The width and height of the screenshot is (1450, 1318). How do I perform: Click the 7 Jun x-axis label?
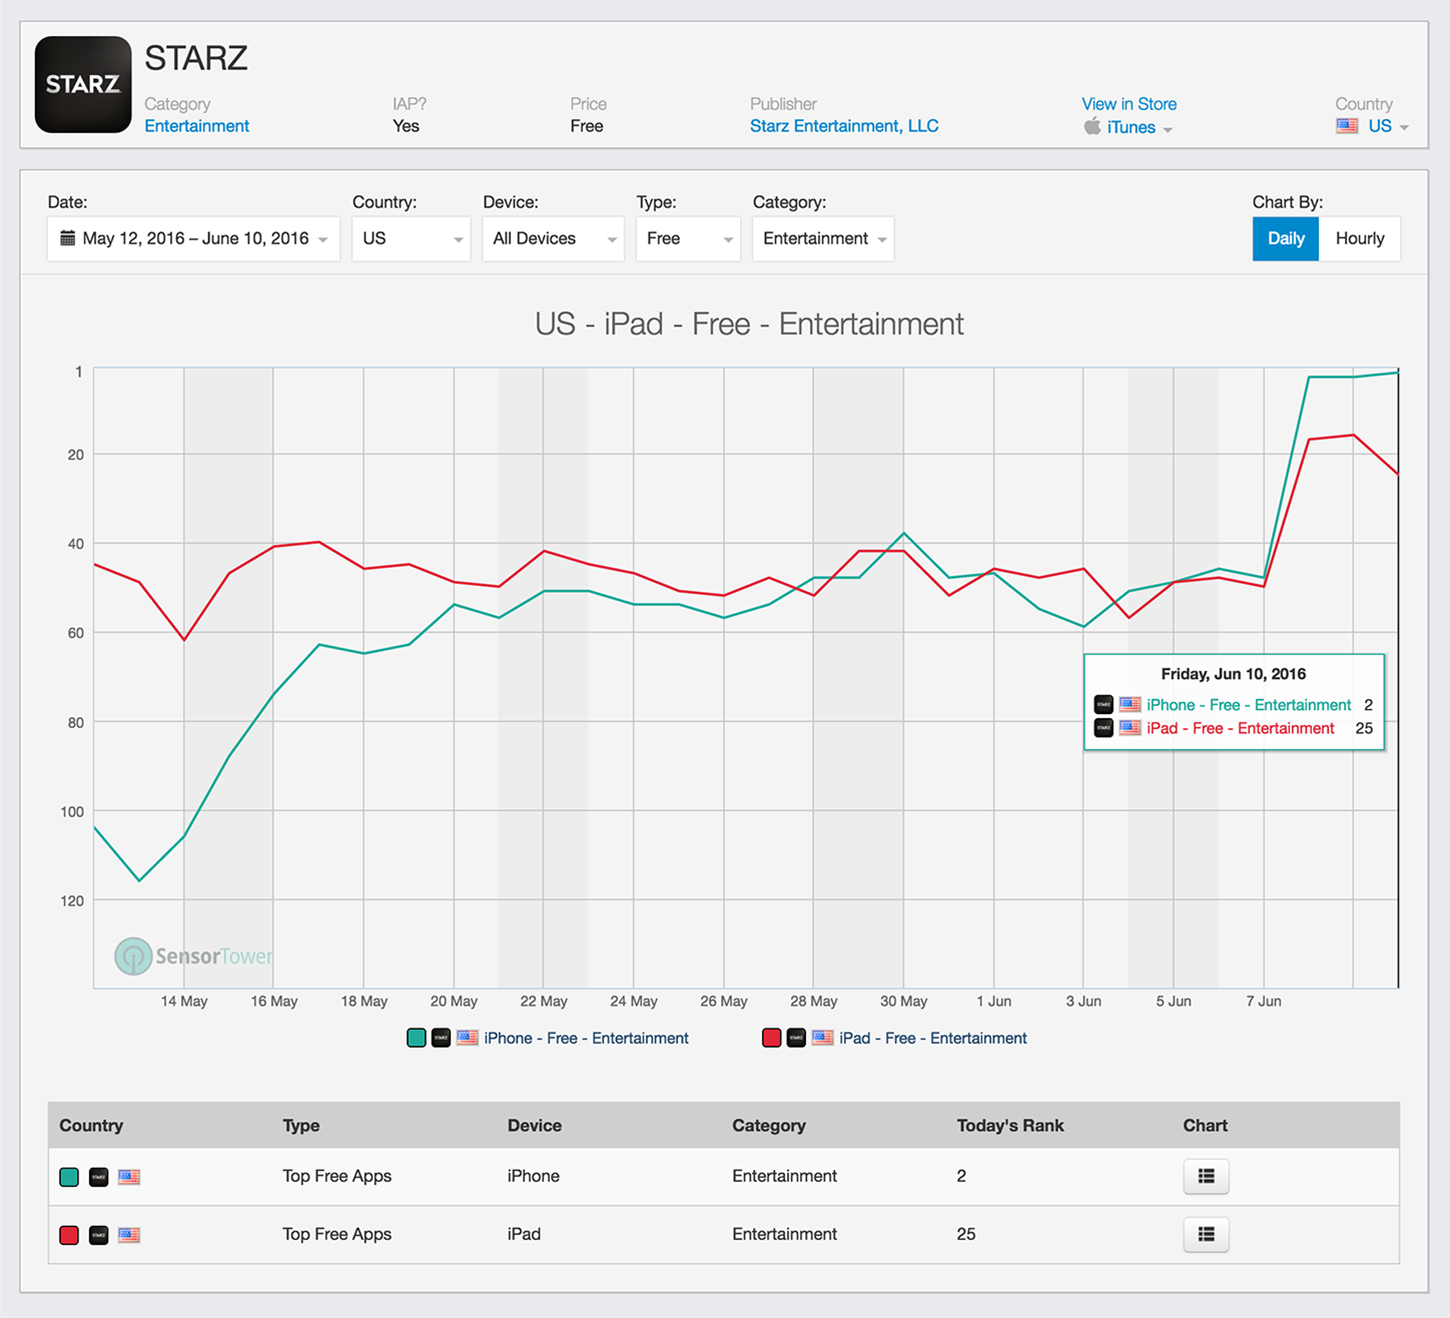tap(1263, 1001)
